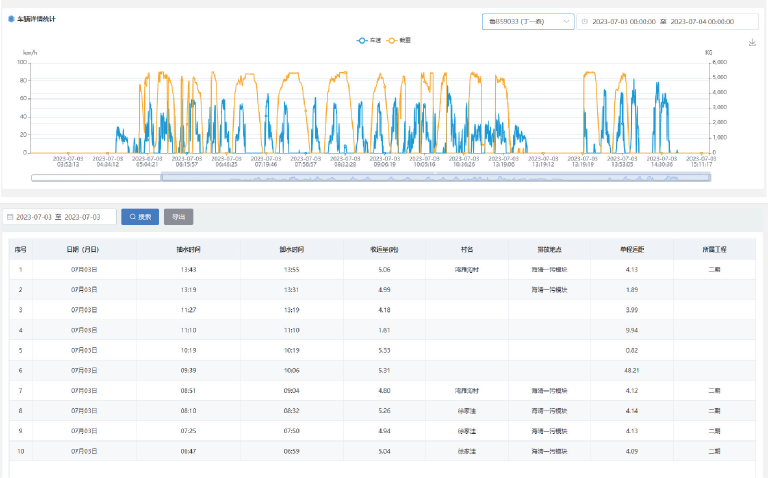Select the tonnage value 4.94
Image resolution: width=768 pixels, height=478 pixels.
pos(384,430)
